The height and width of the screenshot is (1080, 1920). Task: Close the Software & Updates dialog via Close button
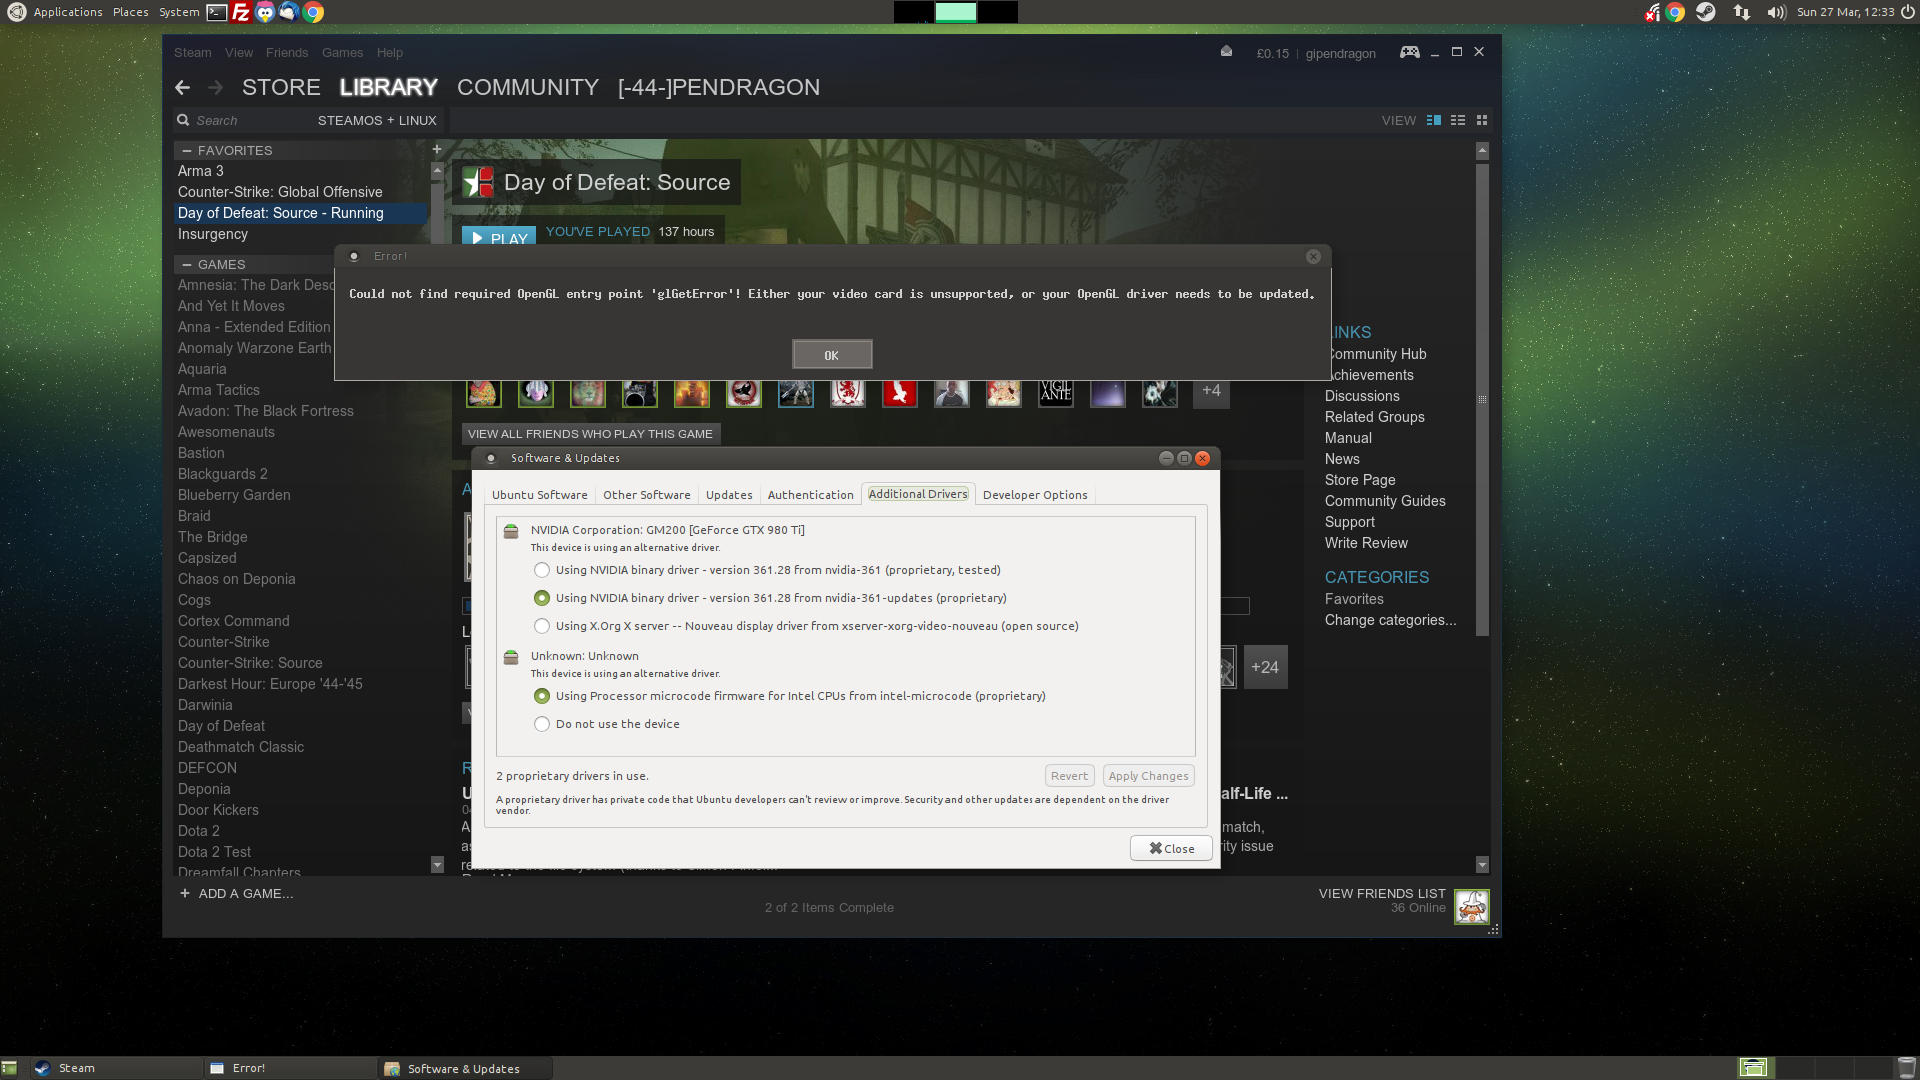[x=1171, y=848]
